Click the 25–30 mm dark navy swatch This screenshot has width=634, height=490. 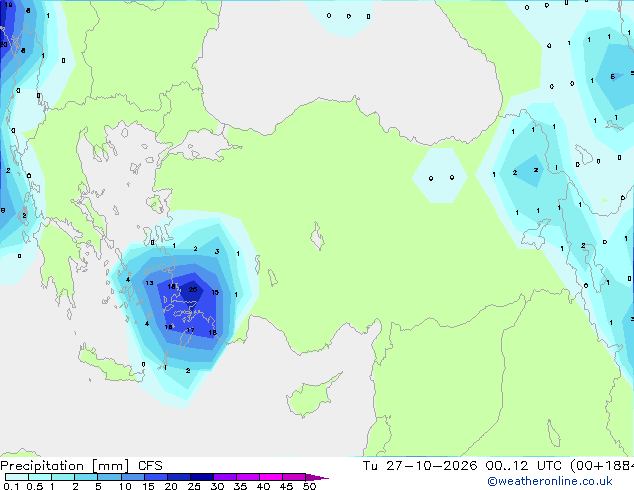202,477
